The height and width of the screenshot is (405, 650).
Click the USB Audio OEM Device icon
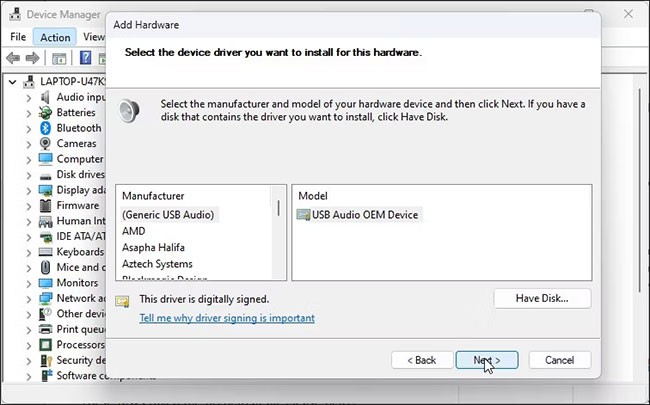304,214
